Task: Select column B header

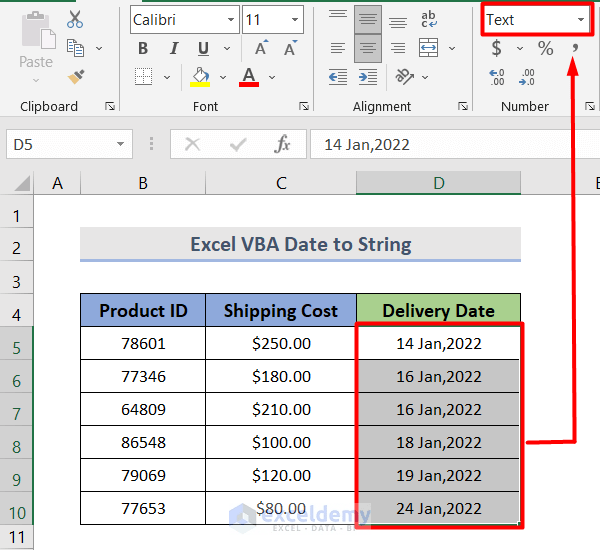Action: (143, 183)
